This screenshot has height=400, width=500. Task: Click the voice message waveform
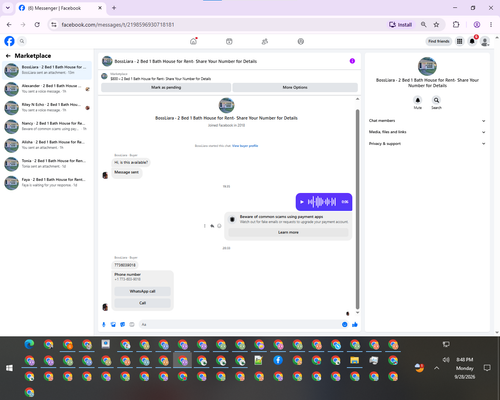click(322, 202)
